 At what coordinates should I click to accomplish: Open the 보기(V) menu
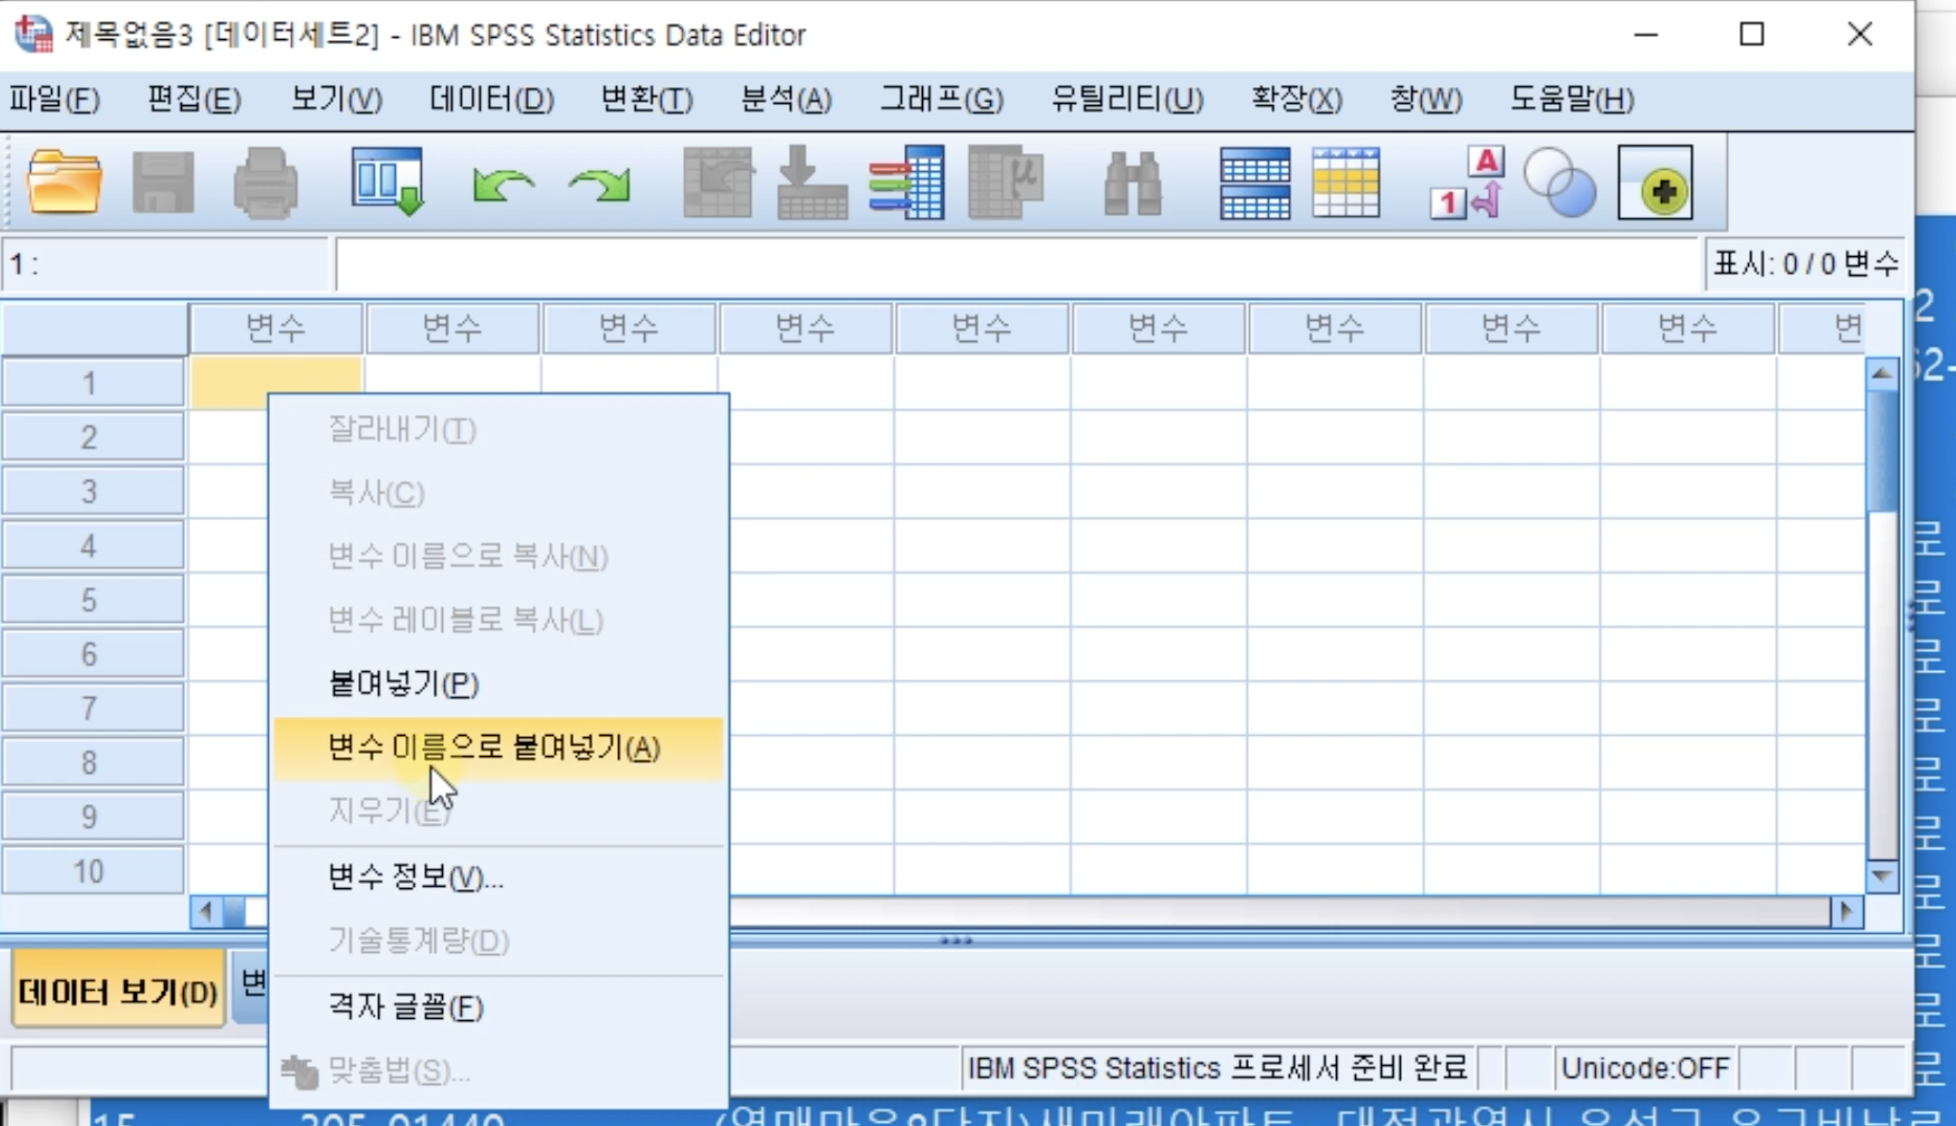click(x=336, y=99)
